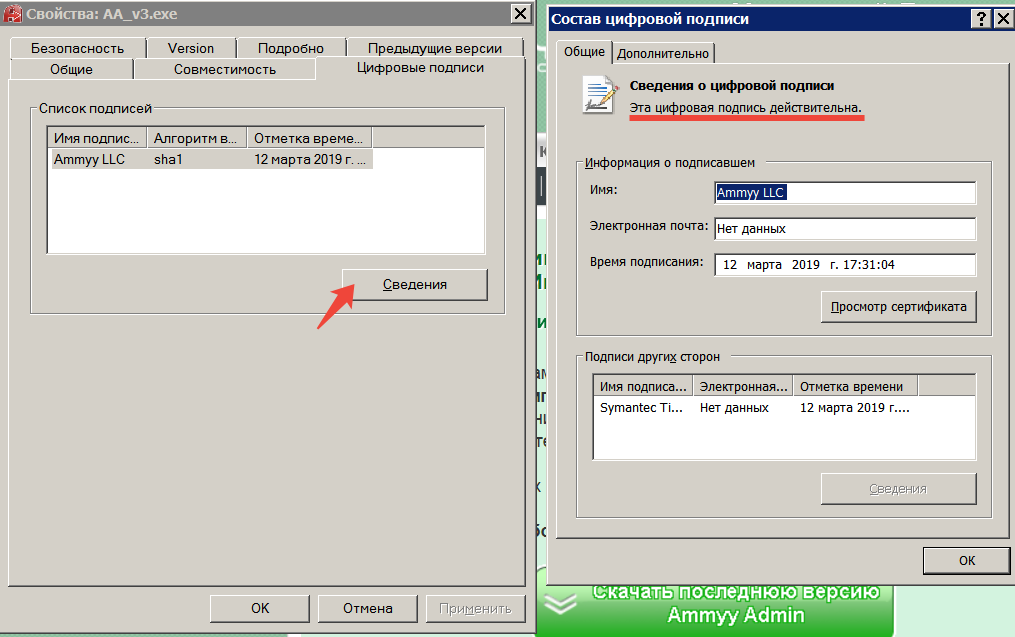Viewport: 1015px width, 637px height.
Task: Select the Цифровые подписи tab
Action: click(420, 68)
